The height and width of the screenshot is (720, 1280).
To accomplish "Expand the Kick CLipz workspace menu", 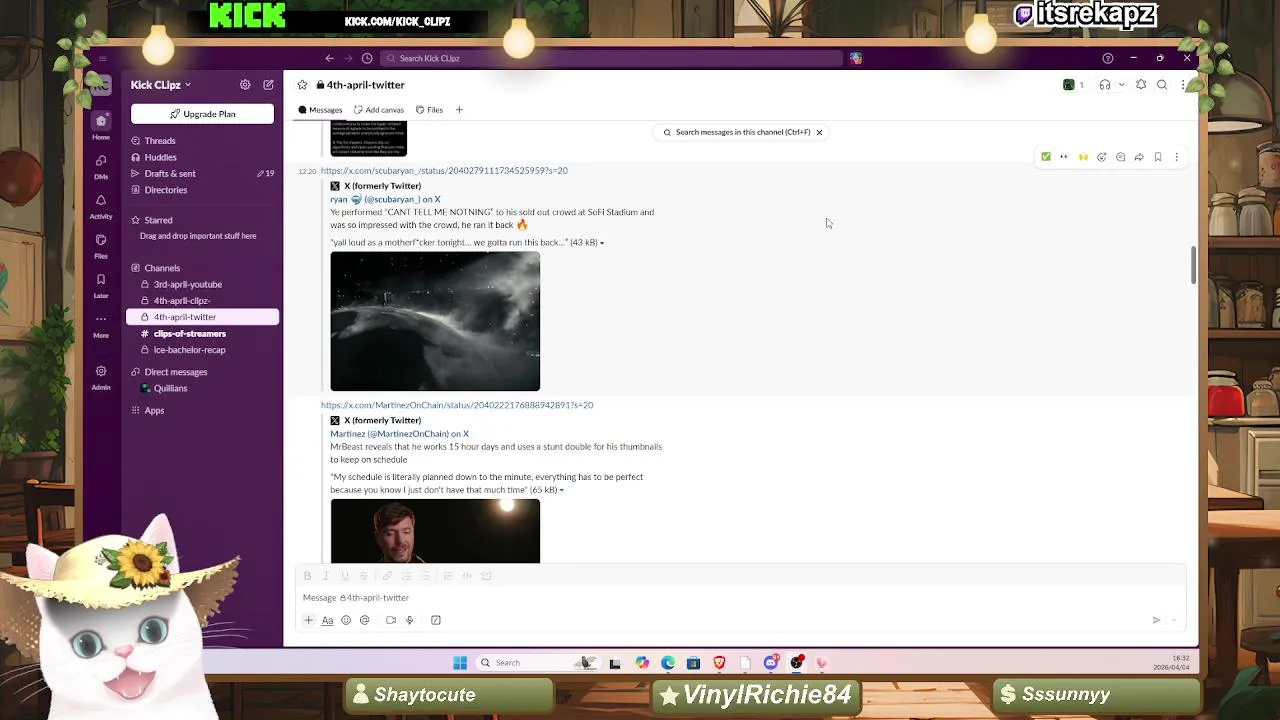I will point(160,85).
